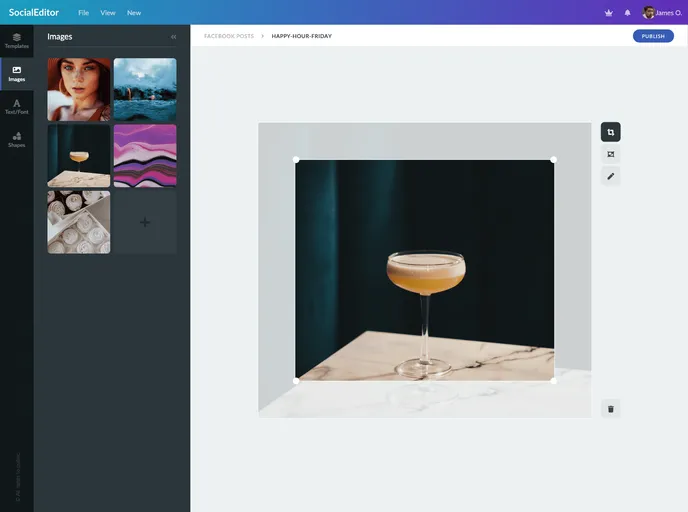Collapse the Images panel

tap(173, 36)
